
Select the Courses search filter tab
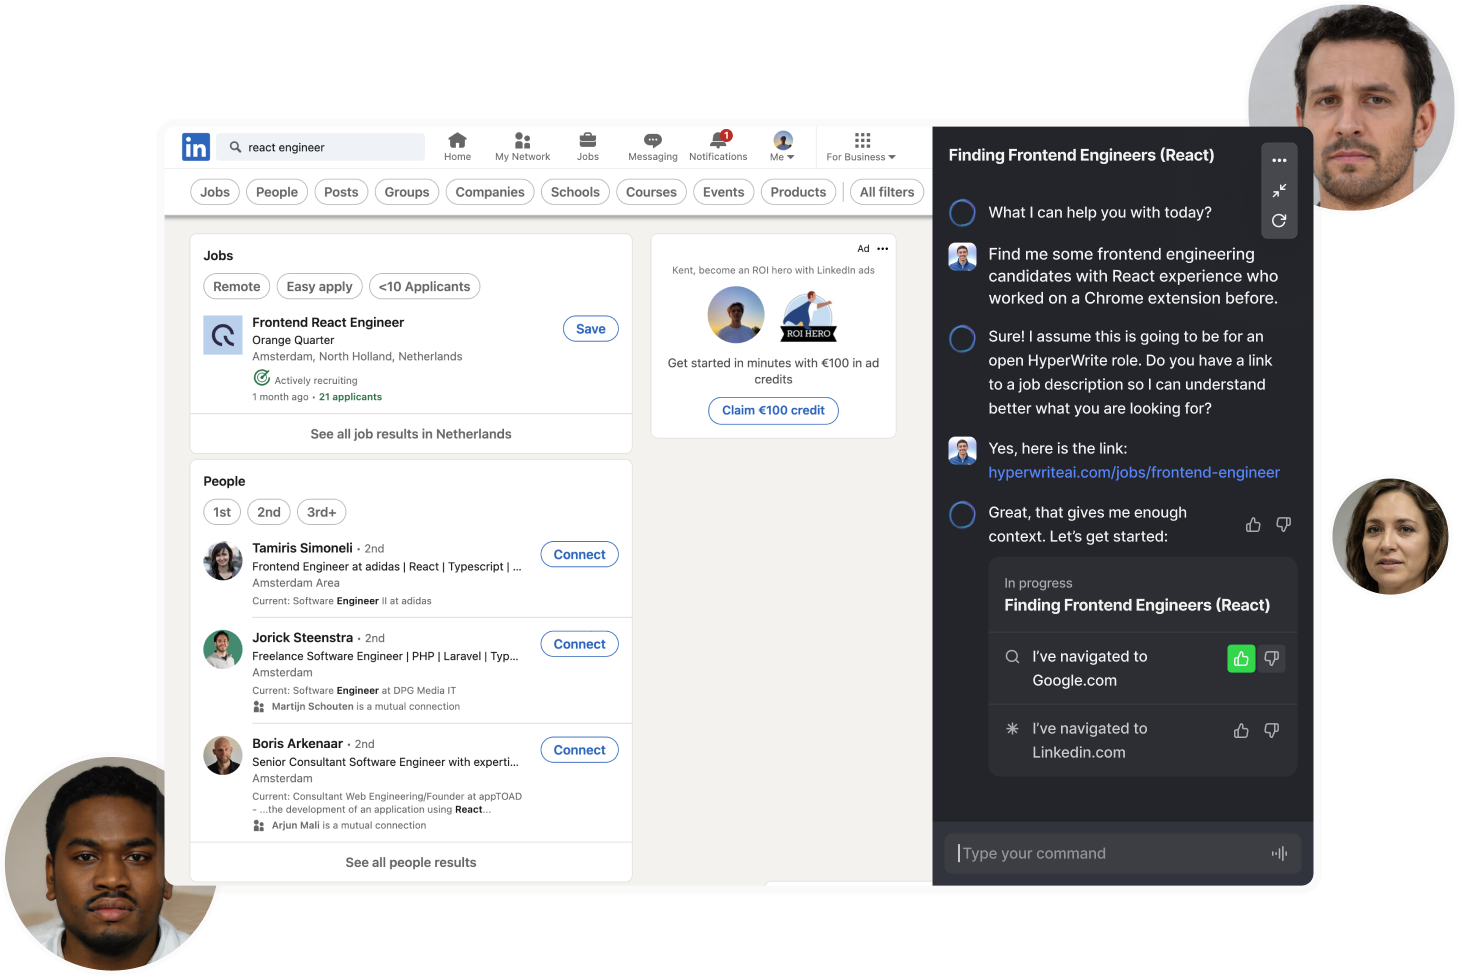coord(651,192)
